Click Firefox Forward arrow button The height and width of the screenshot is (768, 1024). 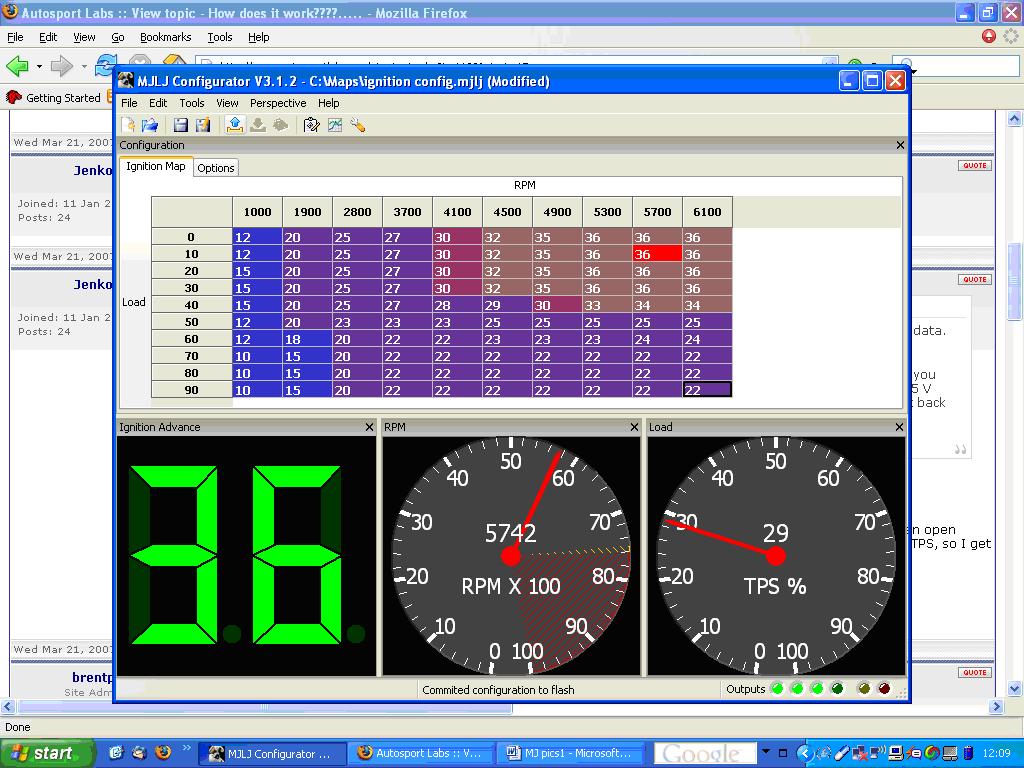62,65
